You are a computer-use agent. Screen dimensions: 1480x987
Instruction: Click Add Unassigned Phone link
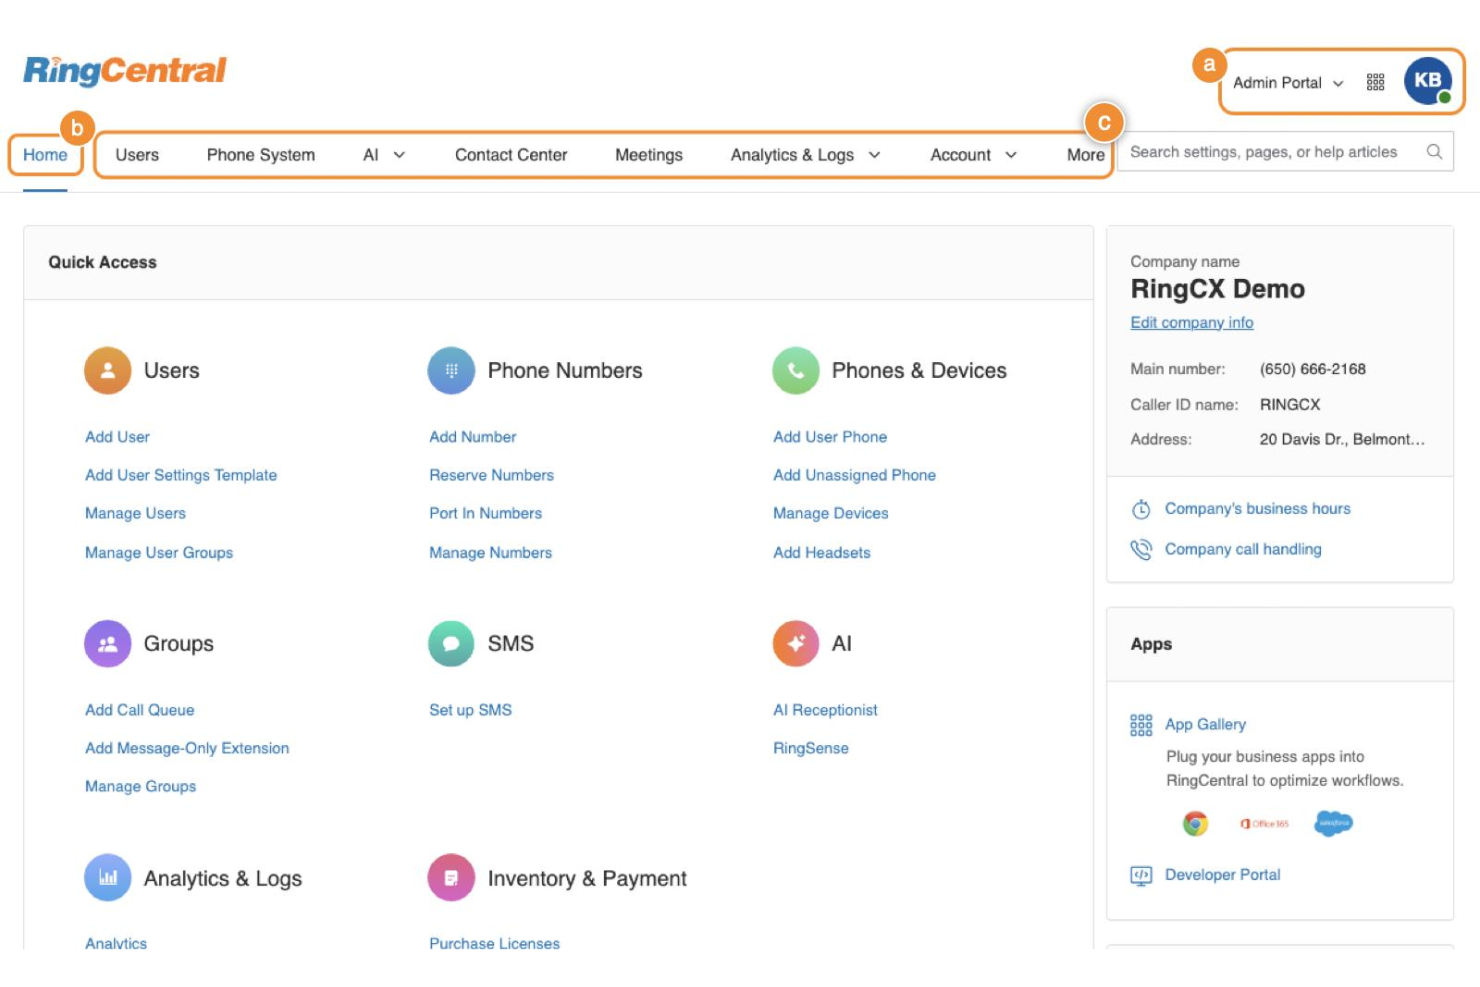click(854, 475)
